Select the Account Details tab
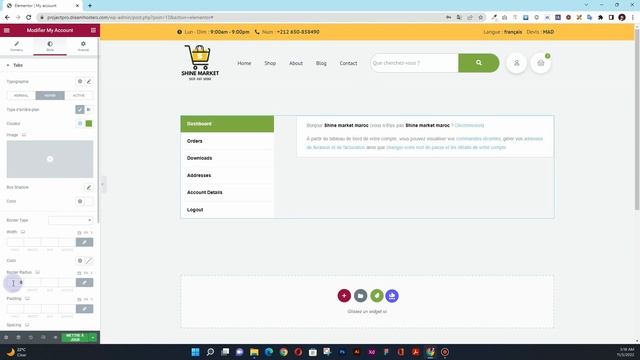Viewport: 640px width, 360px height. [x=227, y=192]
